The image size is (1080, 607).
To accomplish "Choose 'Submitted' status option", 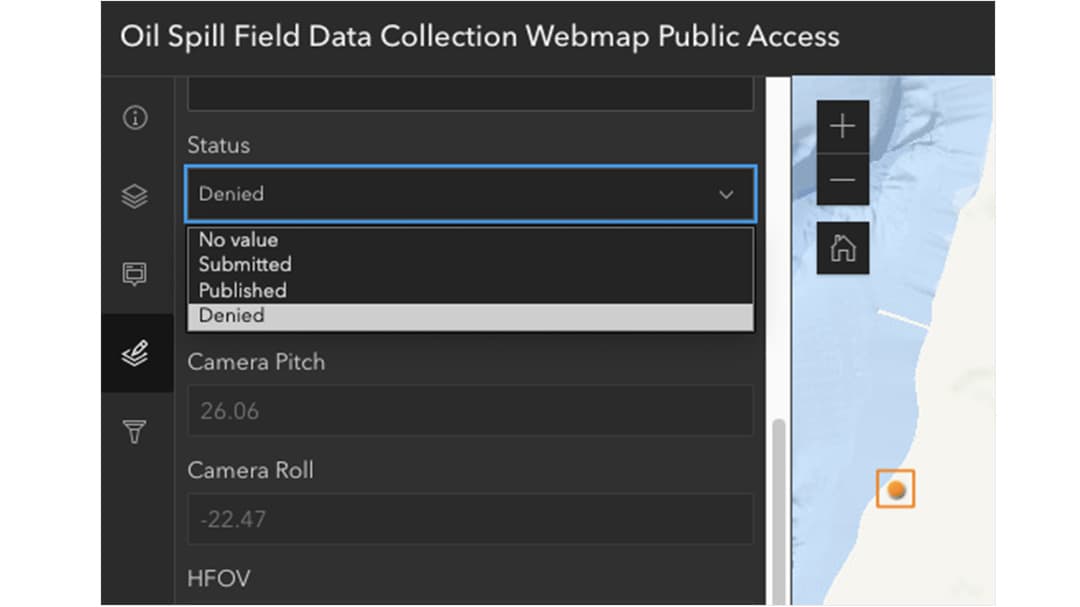I will click(245, 265).
